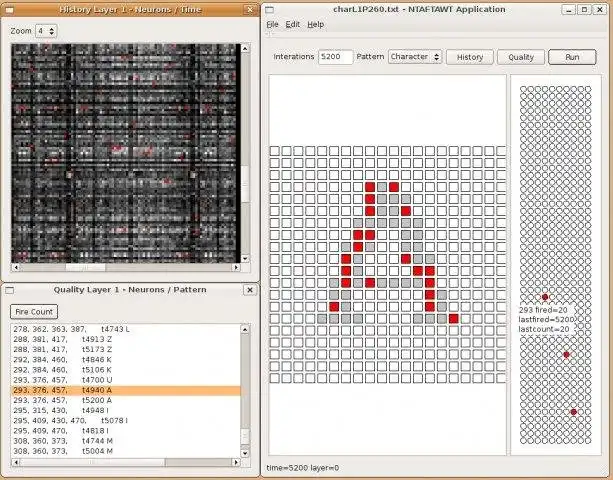This screenshot has width=613, height=480.
Task: Select row '295, 409, 430, 470, t5078 I'
Action: 125,421
